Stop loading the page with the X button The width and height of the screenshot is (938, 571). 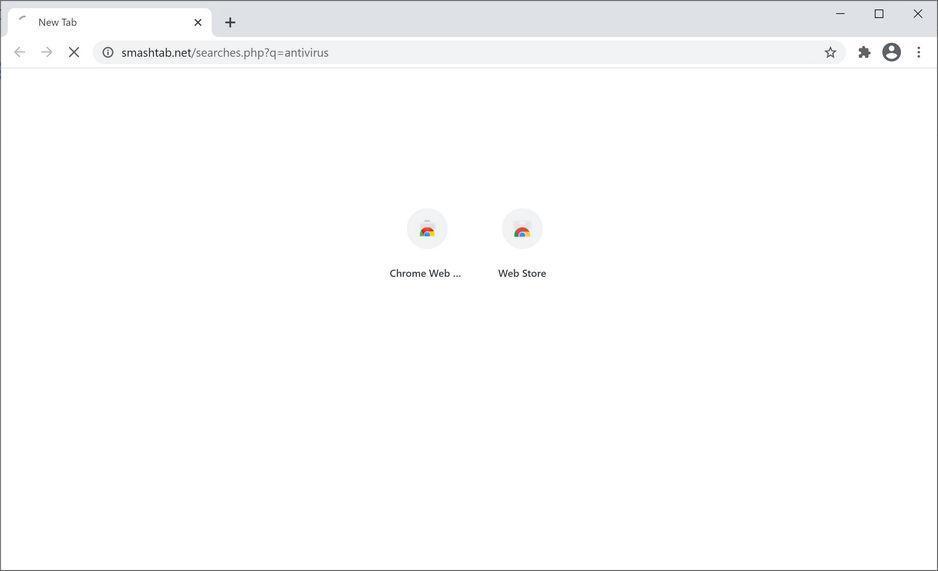tap(74, 53)
